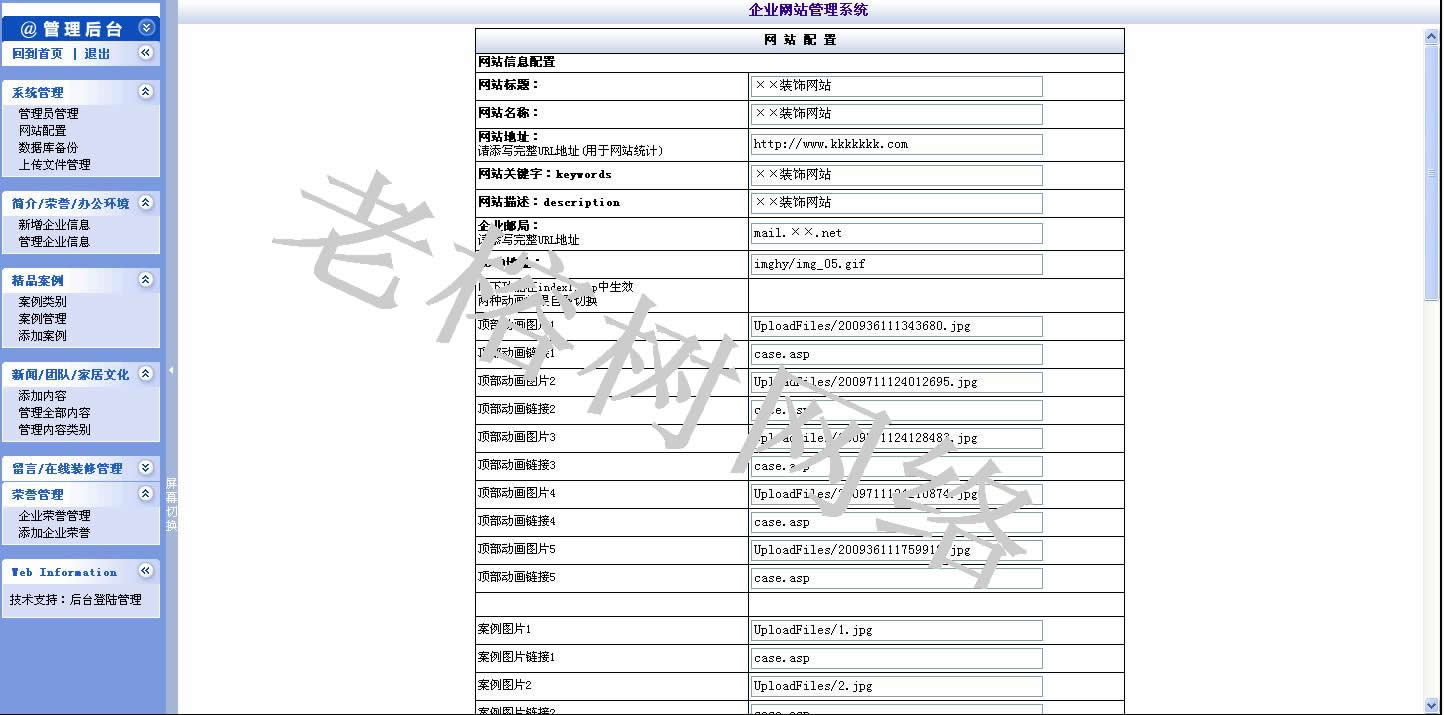Focus the 案例图片2 path field
This screenshot has height=715, width=1444.
click(896, 686)
